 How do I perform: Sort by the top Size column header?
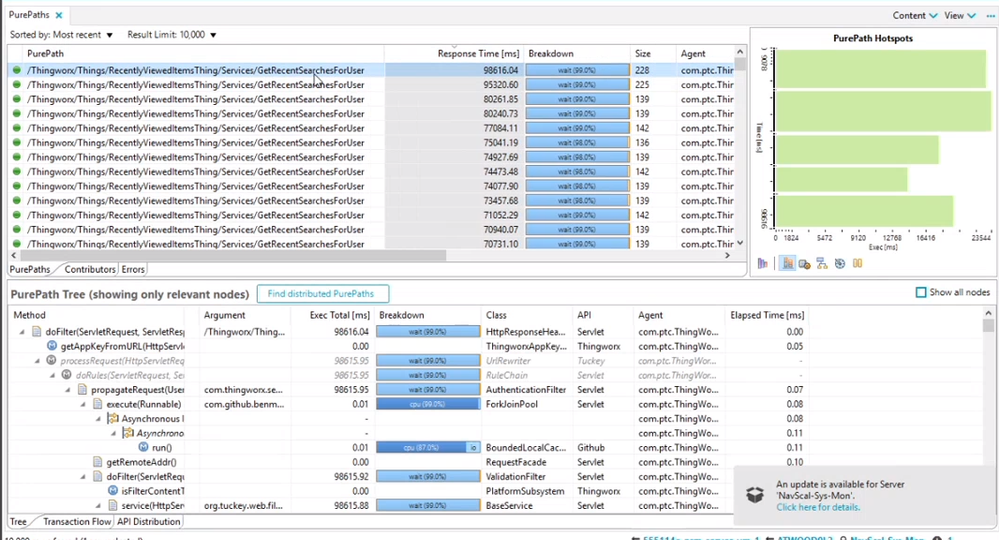[x=643, y=54]
